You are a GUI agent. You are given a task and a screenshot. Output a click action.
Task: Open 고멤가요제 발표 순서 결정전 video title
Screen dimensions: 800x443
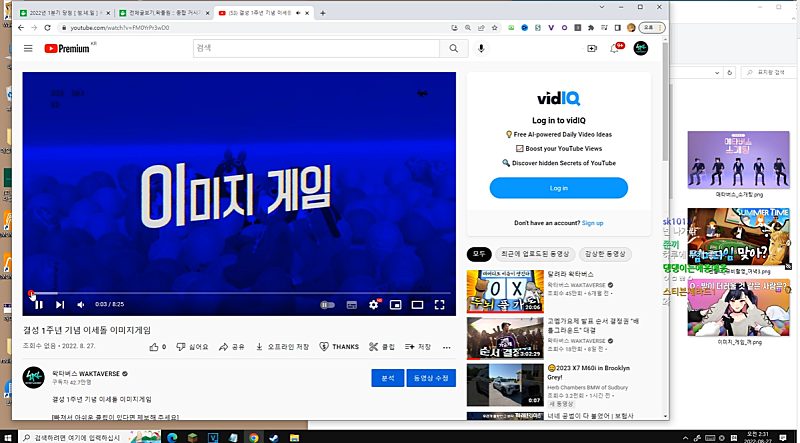tap(593, 326)
